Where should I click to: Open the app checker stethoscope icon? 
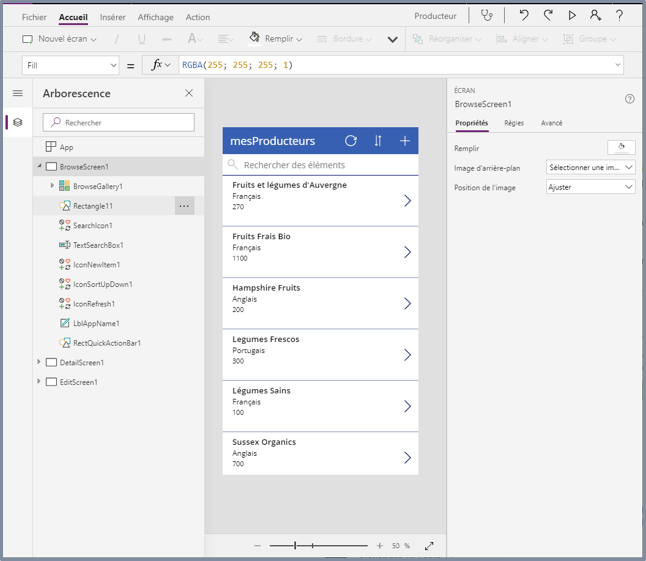coord(487,16)
